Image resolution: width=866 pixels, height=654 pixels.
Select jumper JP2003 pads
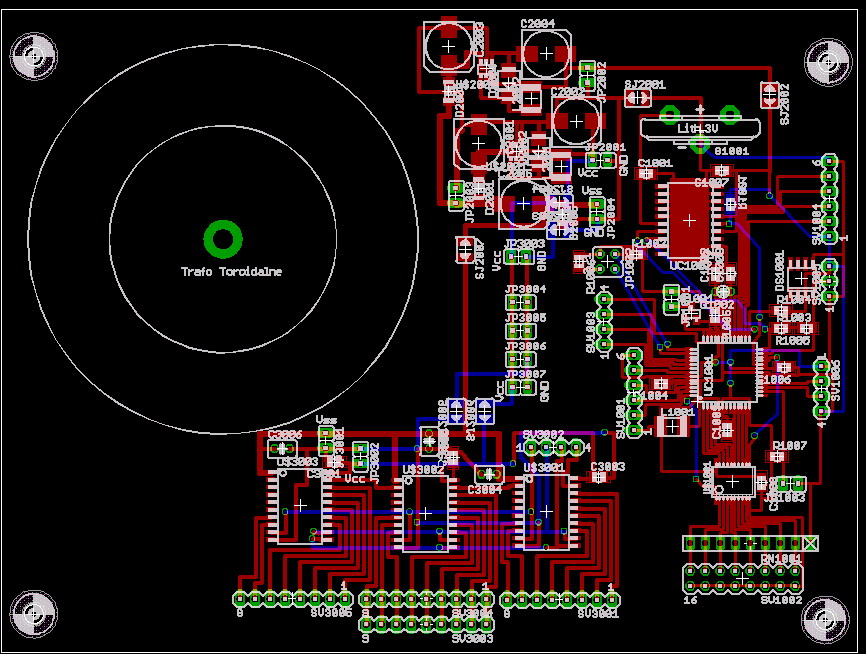(x=456, y=195)
